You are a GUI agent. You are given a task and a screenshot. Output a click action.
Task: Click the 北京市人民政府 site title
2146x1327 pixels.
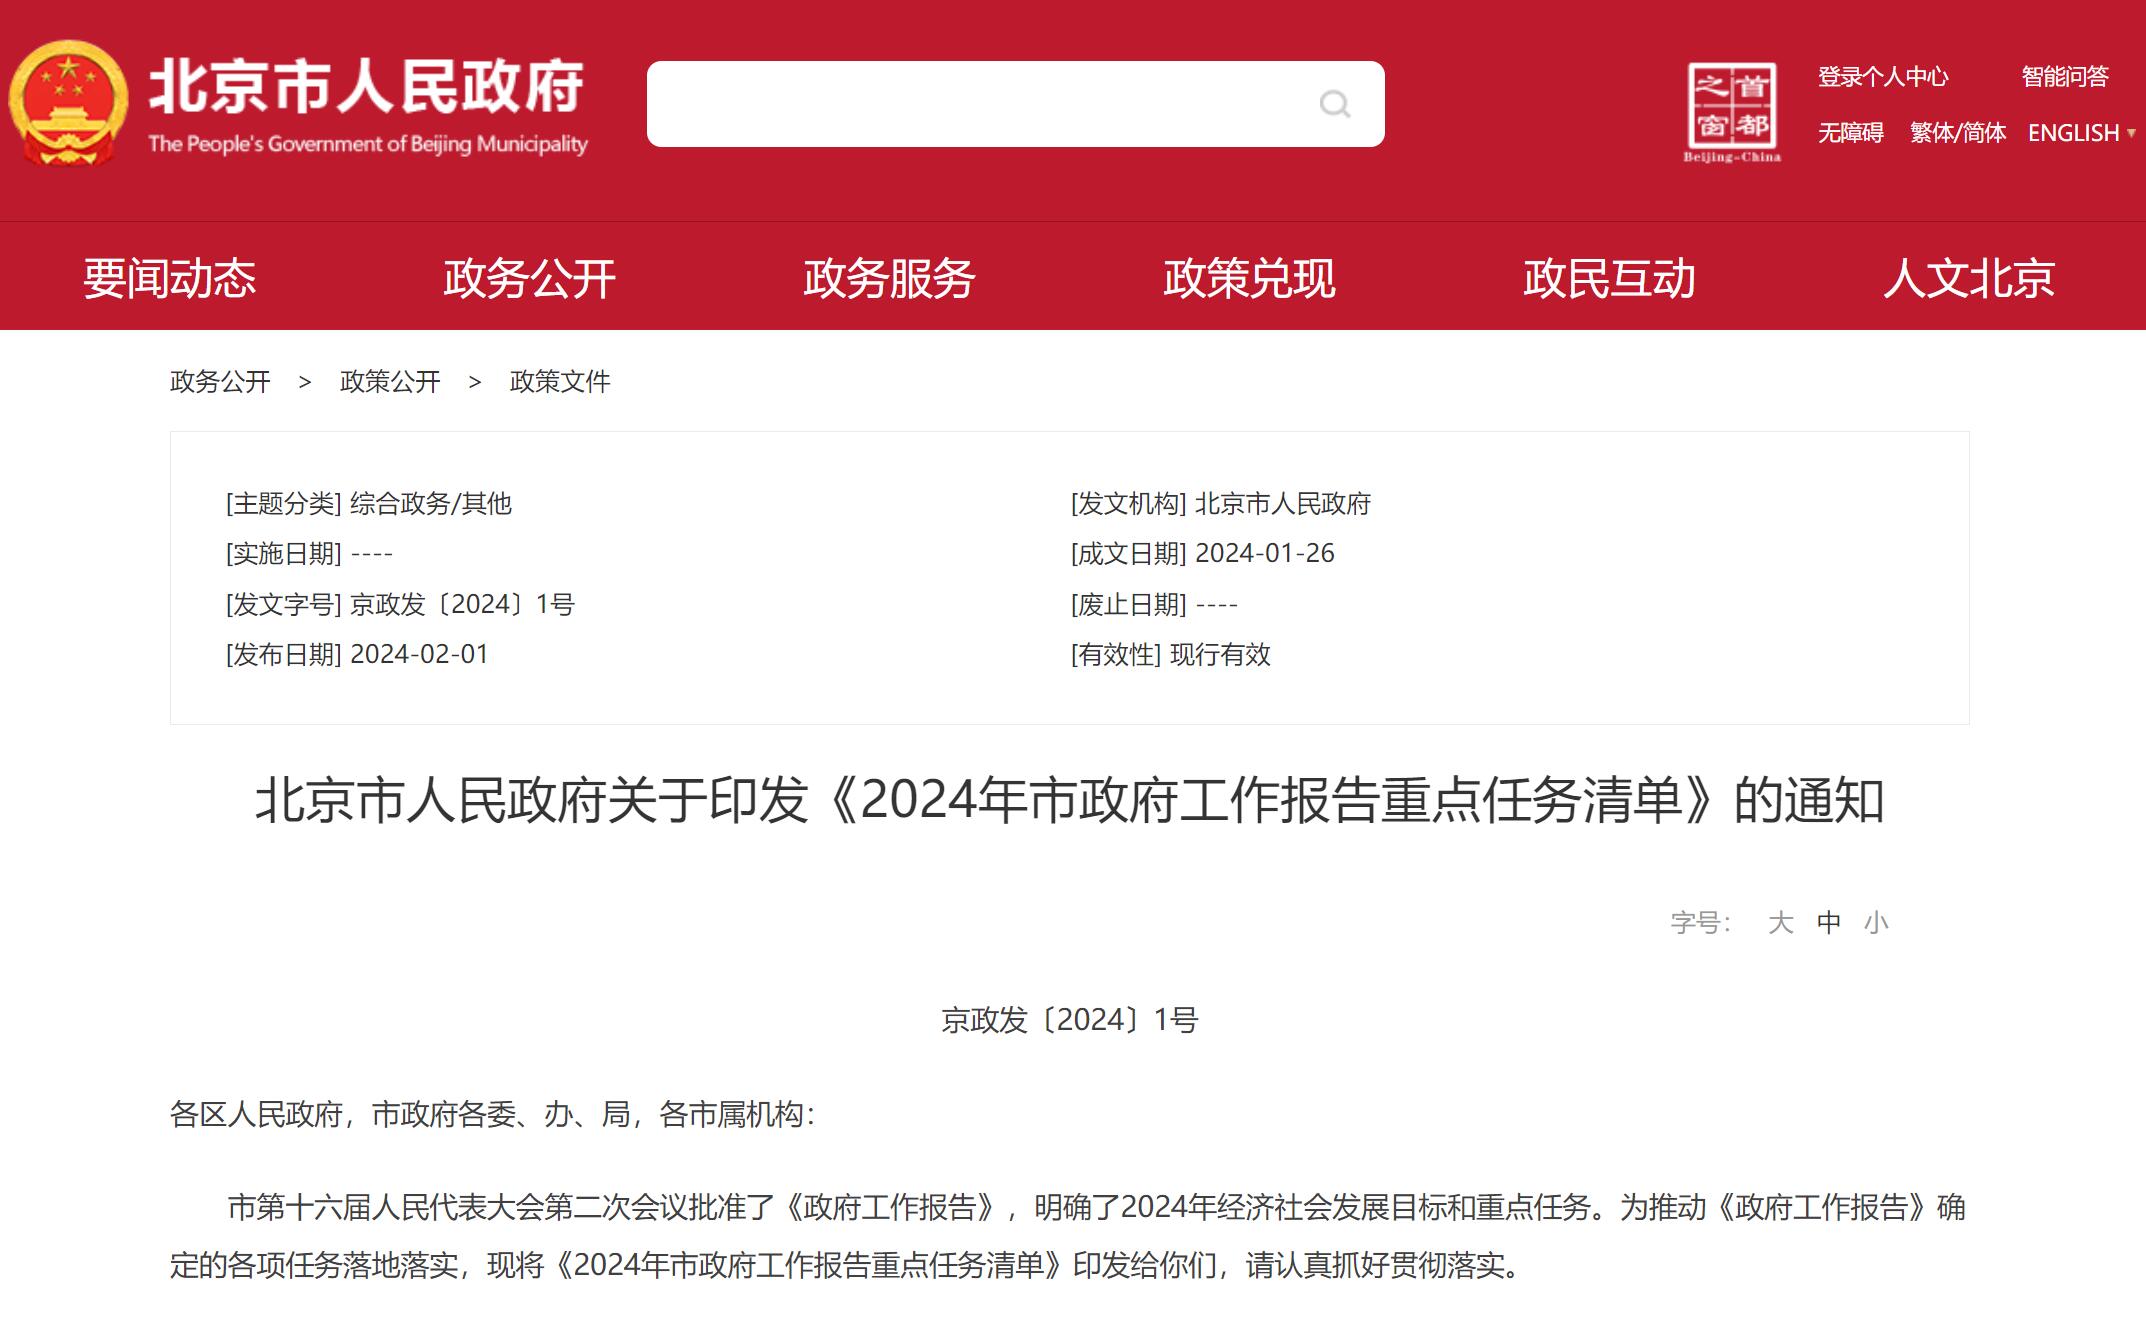pyautogui.click(x=367, y=86)
